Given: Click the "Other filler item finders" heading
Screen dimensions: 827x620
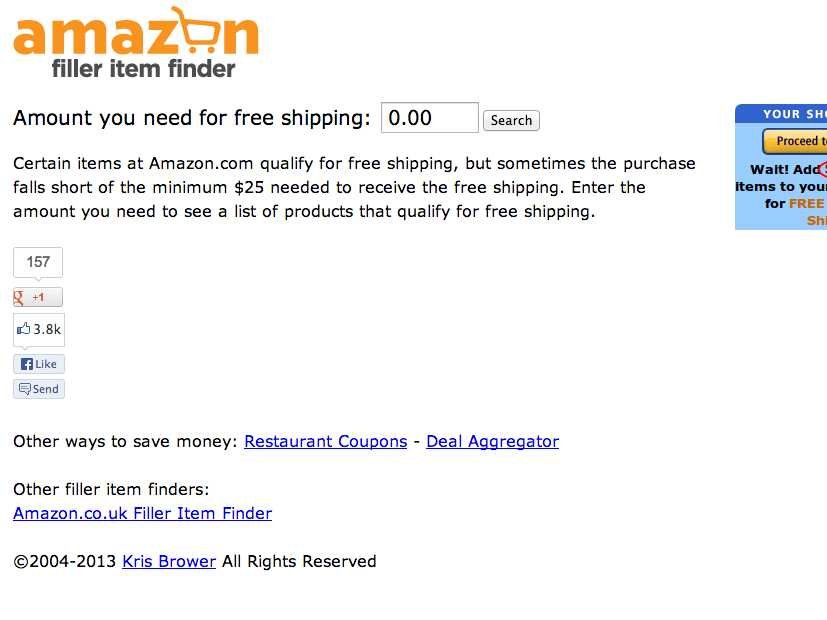Looking at the screenshot, I should [111, 489].
